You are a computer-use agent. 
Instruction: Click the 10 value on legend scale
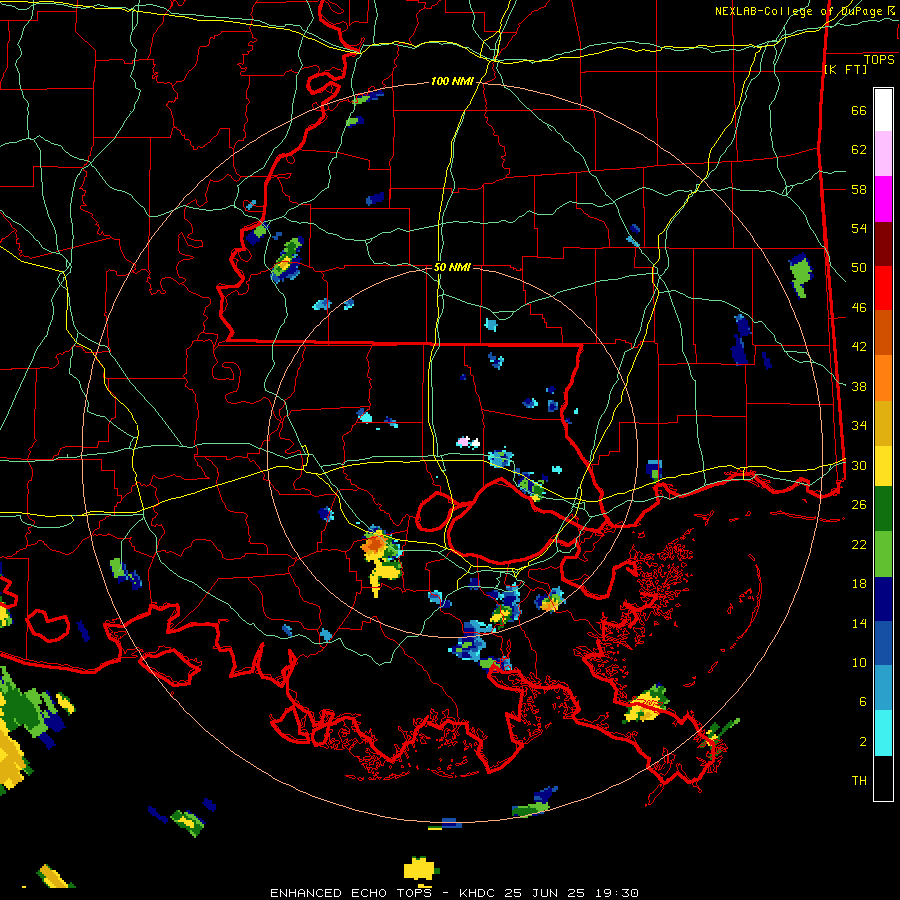(859, 663)
